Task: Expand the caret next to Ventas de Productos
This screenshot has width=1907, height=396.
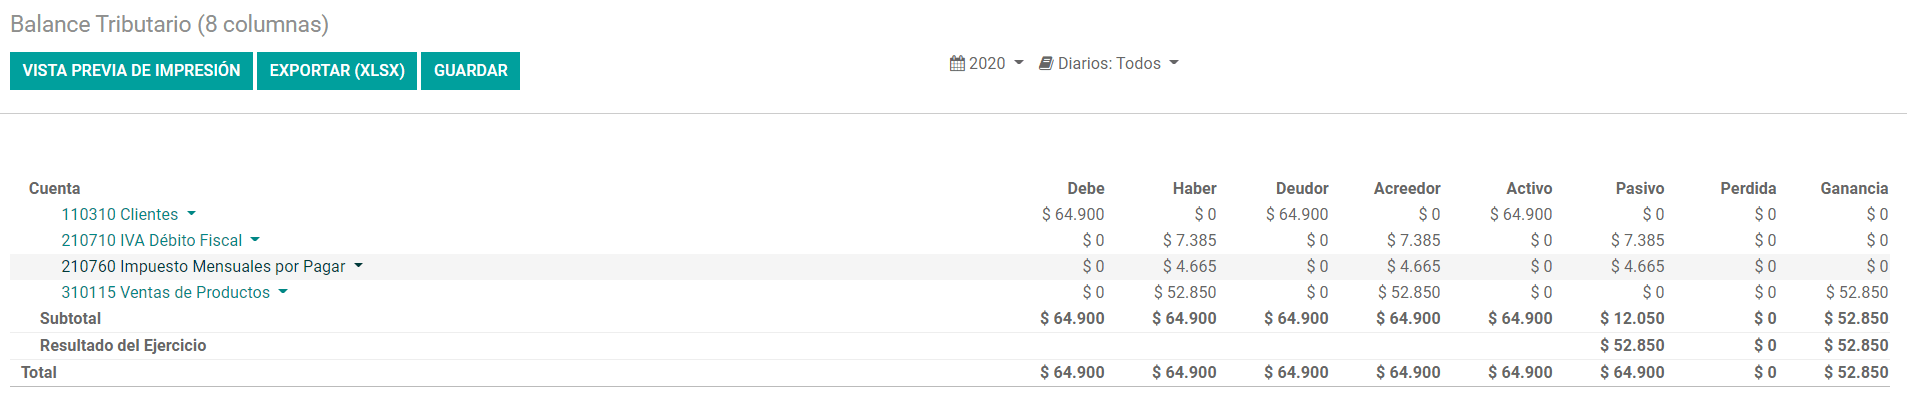Action: point(283,292)
